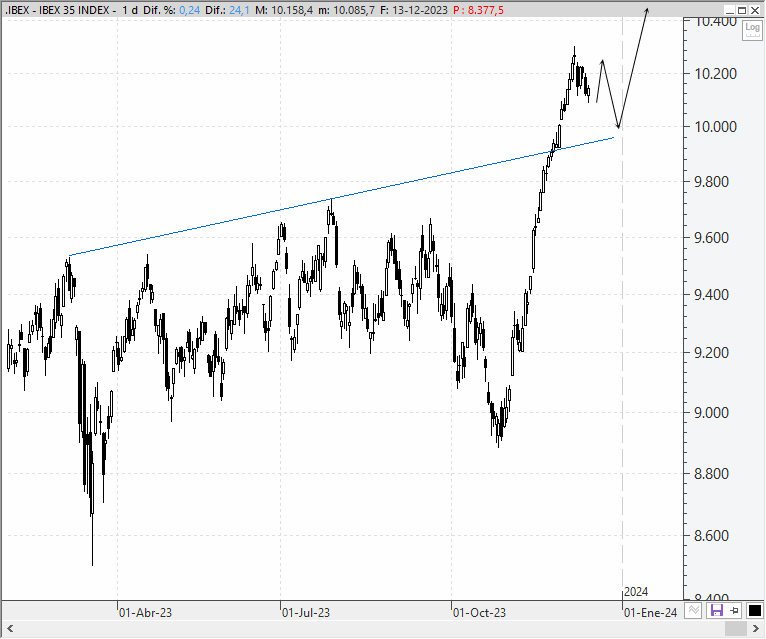Close the IBEX chart window
The width and height of the screenshot is (766, 639).
click(x=755, y=10)
